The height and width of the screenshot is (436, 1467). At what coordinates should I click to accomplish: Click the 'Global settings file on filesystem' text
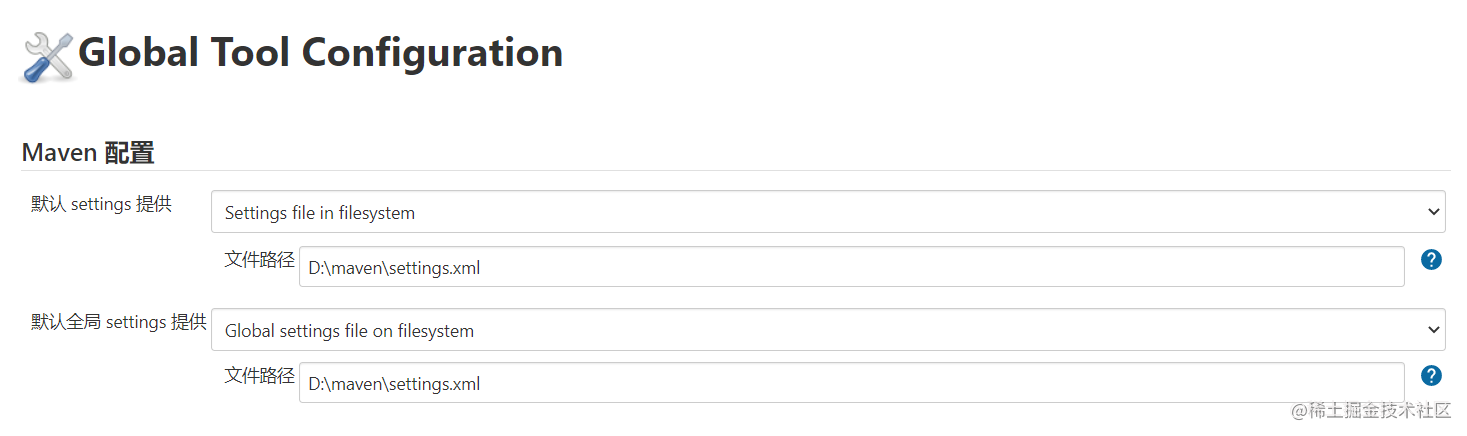349,331
